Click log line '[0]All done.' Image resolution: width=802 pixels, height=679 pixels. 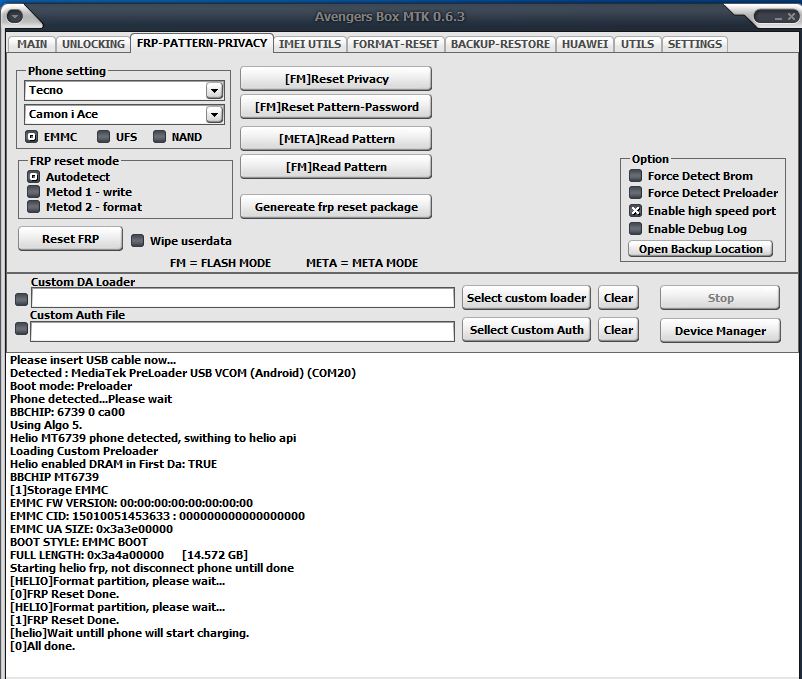point(42,646)
